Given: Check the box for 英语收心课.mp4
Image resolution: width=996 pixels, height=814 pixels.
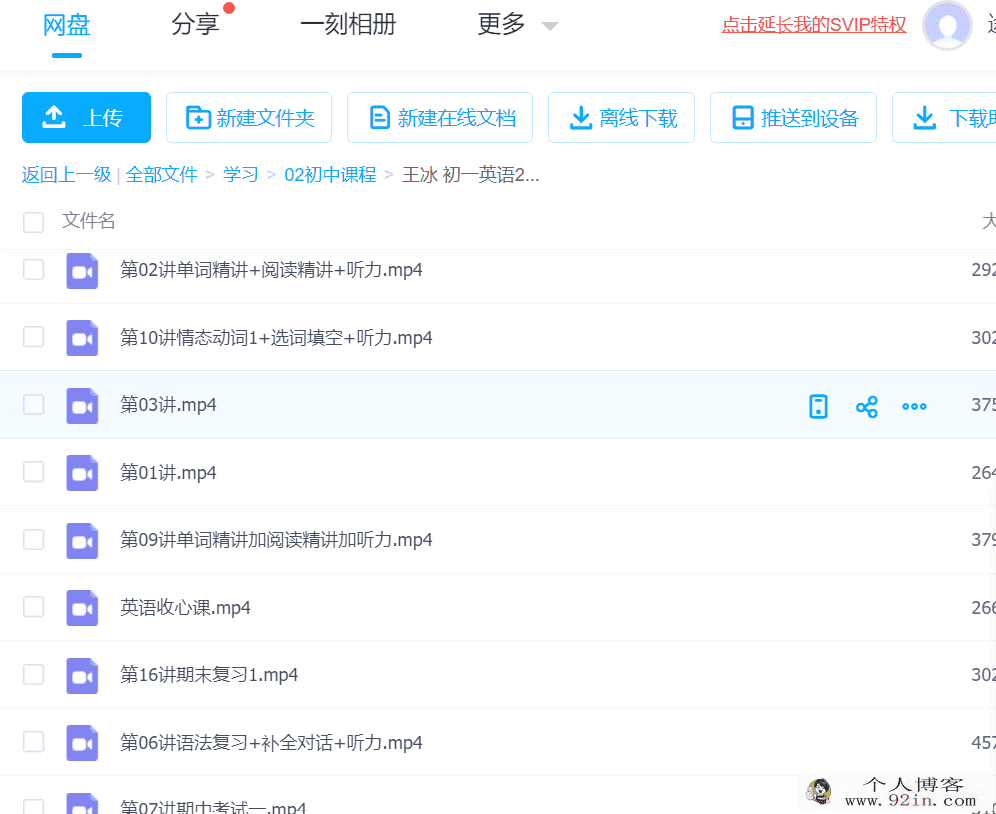Looking at the screenshot, I should click(34, 607).
